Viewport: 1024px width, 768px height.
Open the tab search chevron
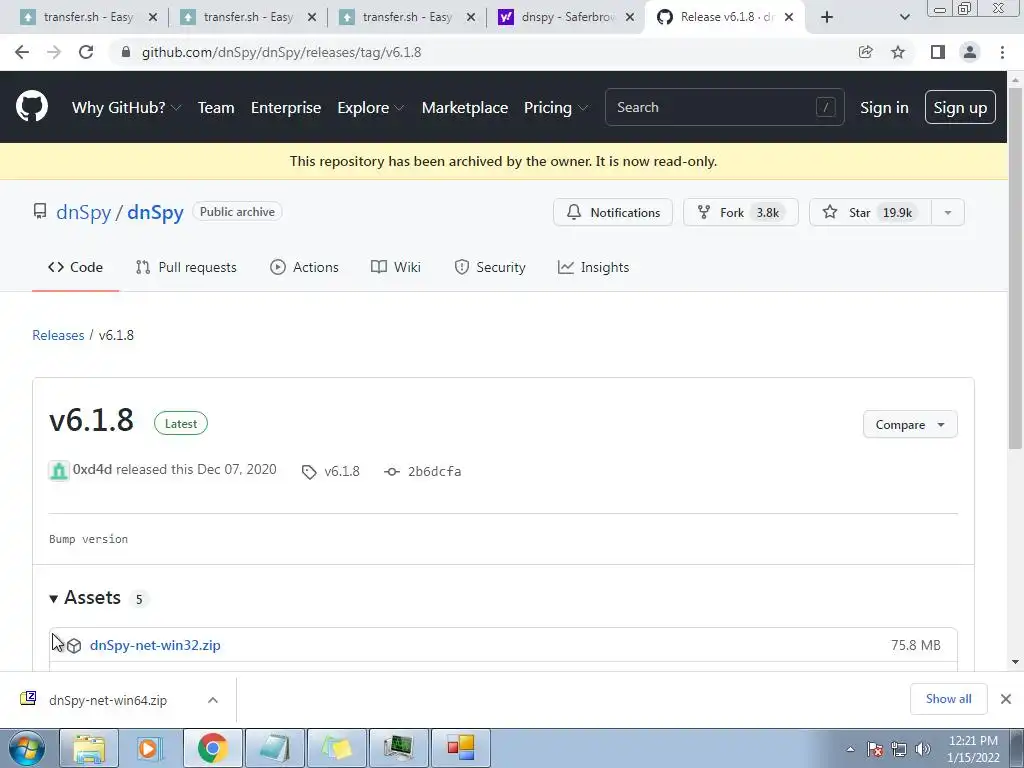click(x=904, y=17)
